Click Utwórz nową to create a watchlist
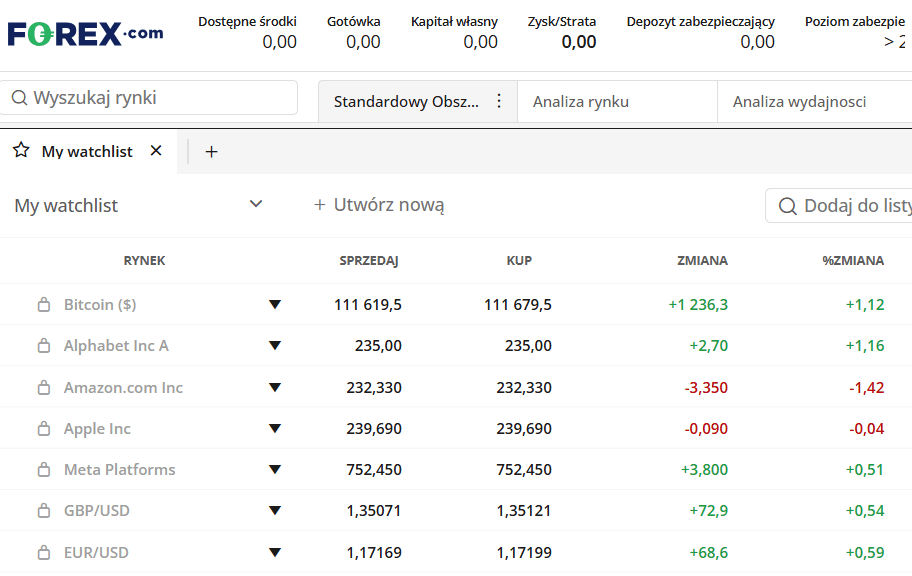912x576 pixels. pyautogui.click(x=379, y=205)
